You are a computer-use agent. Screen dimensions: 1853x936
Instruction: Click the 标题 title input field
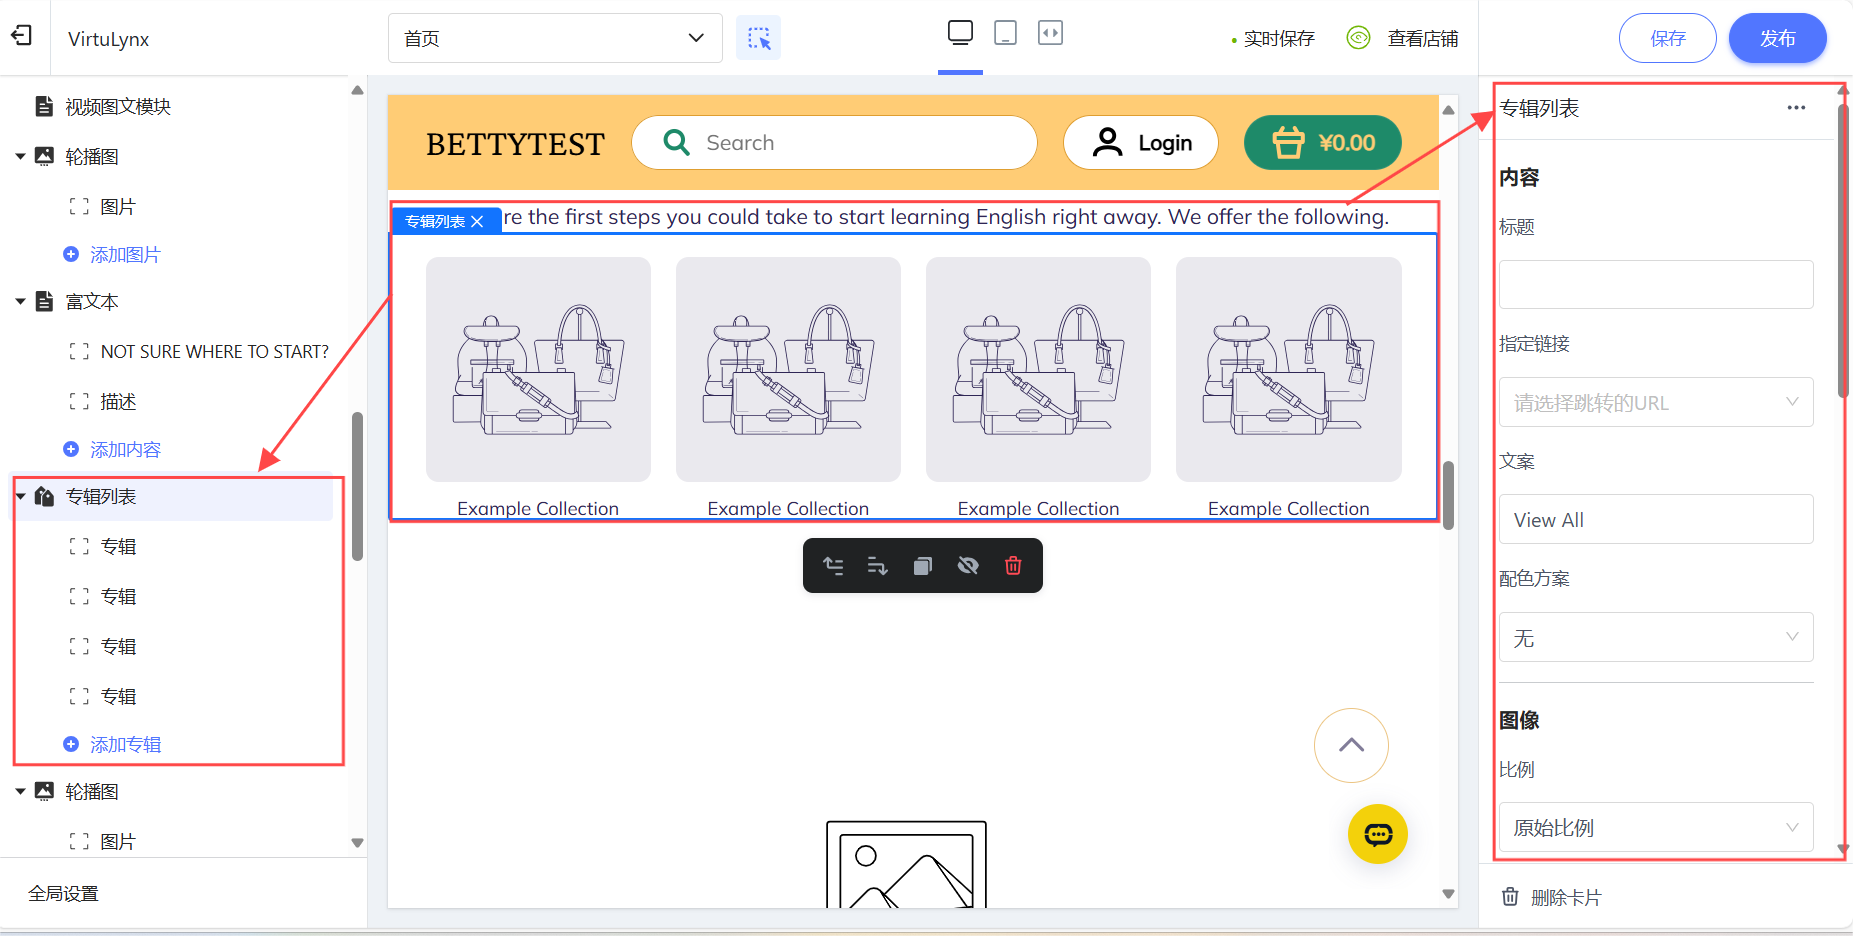1656,285
